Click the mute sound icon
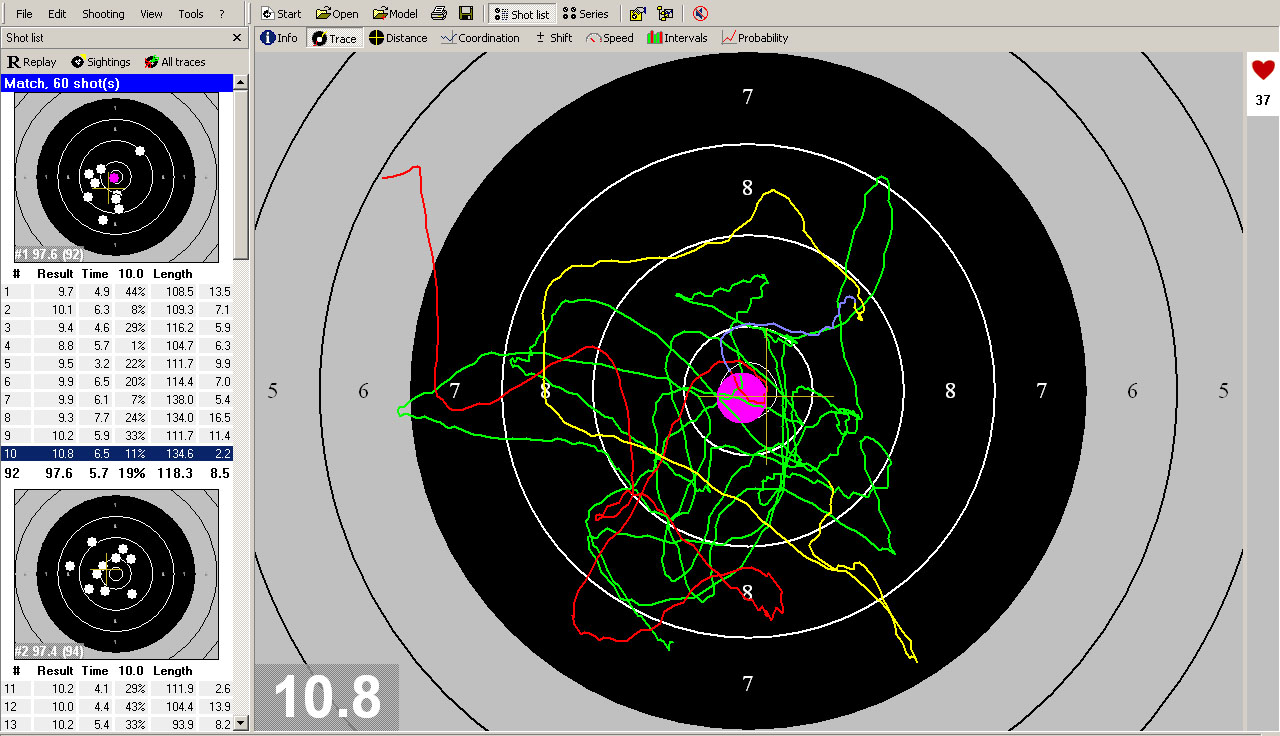The height and width of the screenshot is (736, 1280). pyautogui.click(x=700, y=14)
